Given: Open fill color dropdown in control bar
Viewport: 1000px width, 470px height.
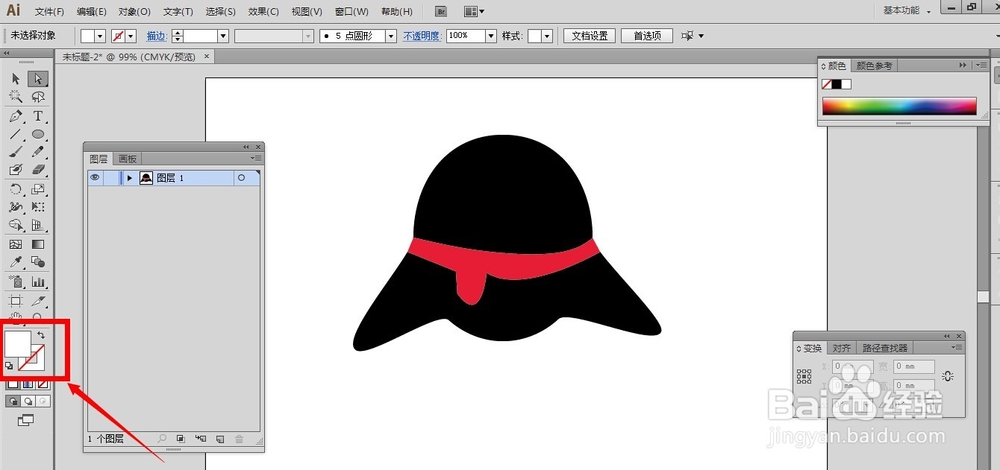Looking at the screenshot, I should [101, 36].
